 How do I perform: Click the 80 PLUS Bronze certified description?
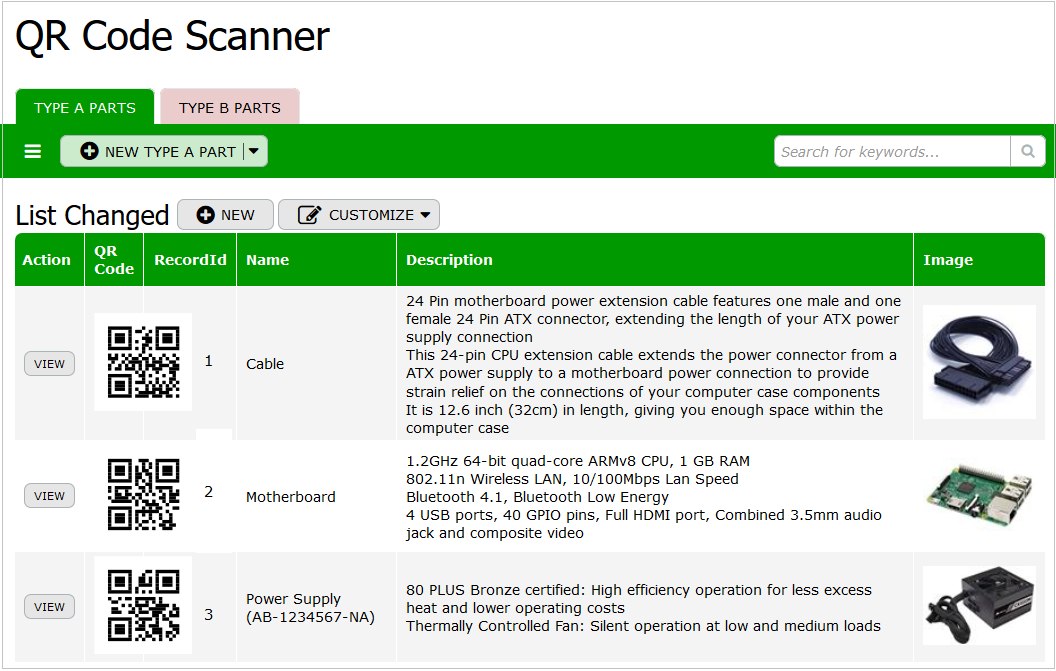tap(643, 608)
